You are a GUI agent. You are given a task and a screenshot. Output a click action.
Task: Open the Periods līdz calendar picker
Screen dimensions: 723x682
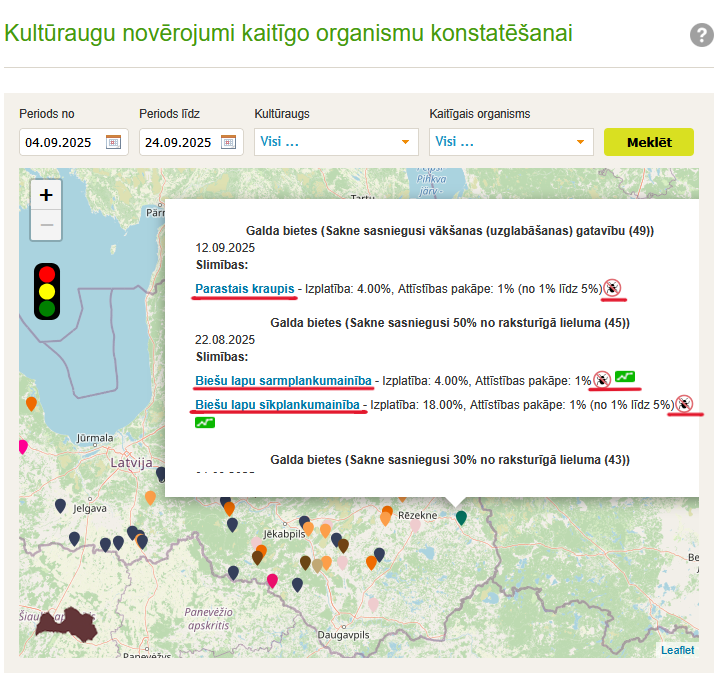232,142
